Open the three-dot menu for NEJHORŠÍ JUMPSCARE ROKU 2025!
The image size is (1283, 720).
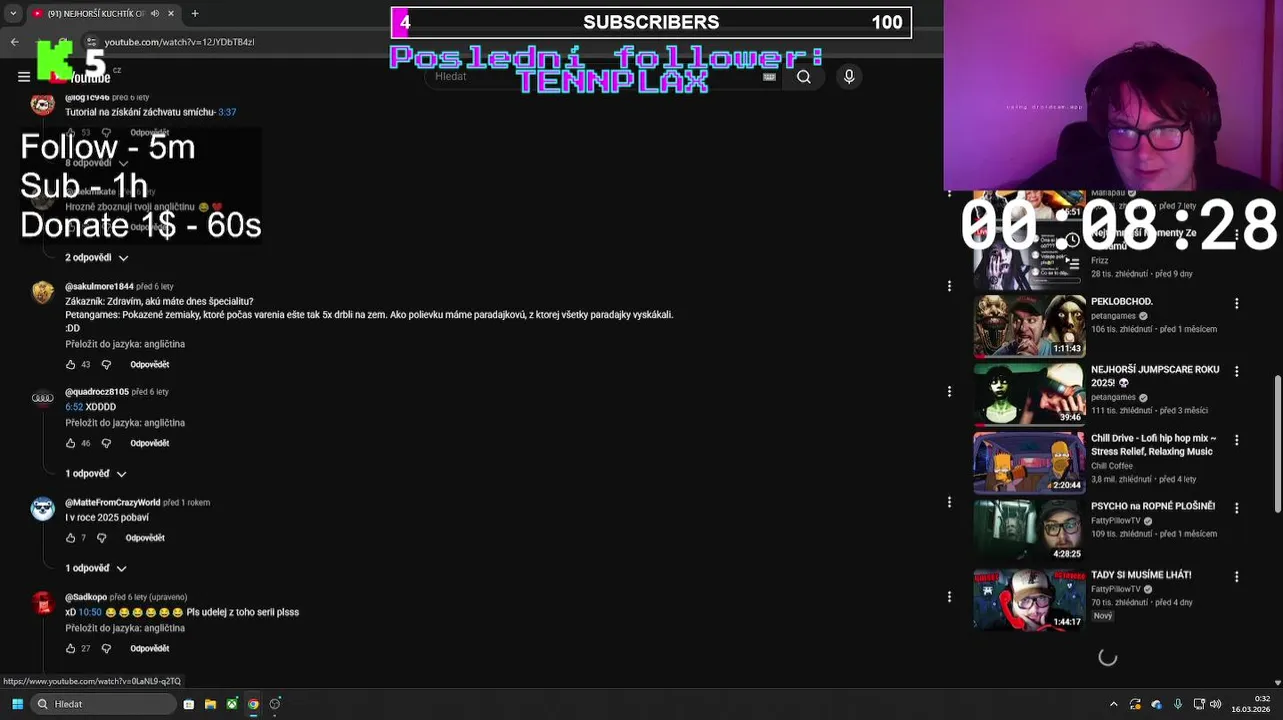(x=1236, y=371)
